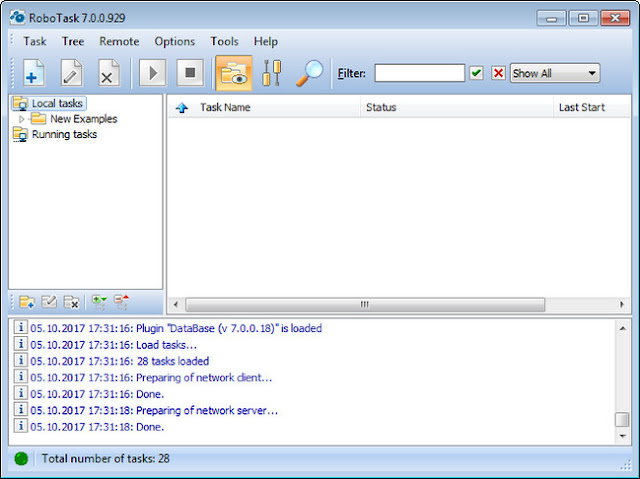
Task: Click the expand tree icon with green arrow
Action: (x=99, y=302)
